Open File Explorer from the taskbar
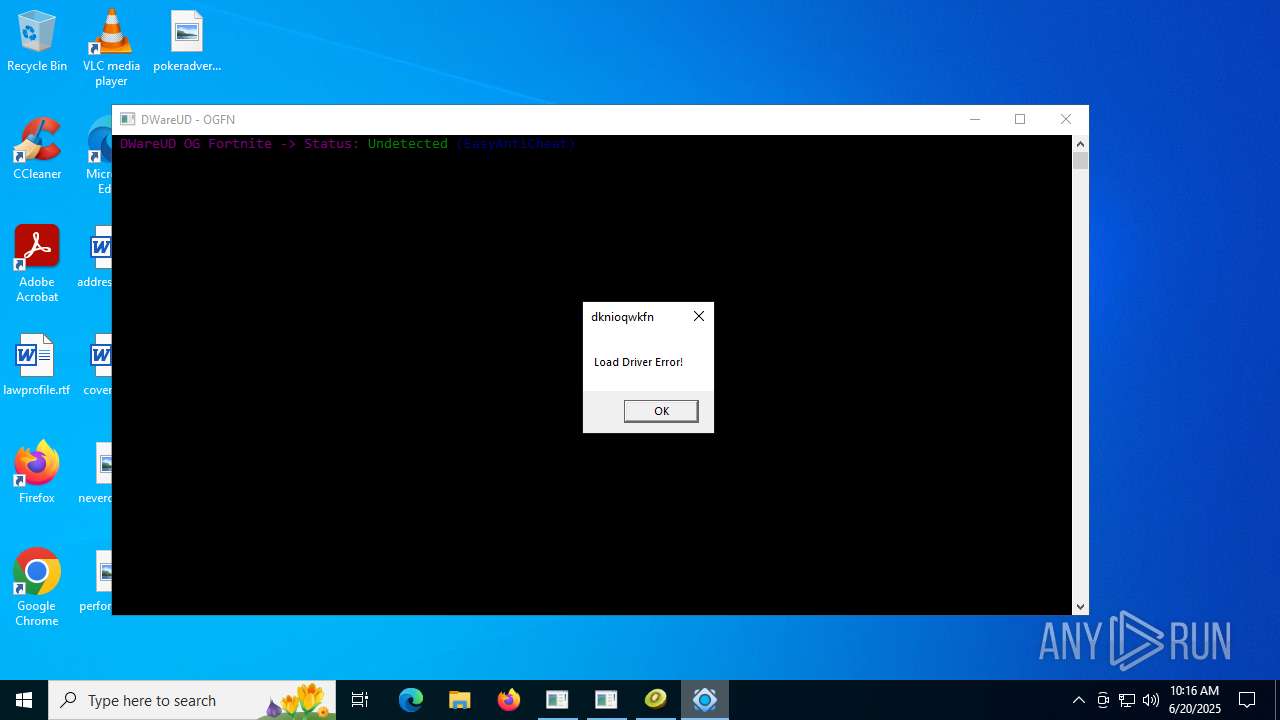This screenshot has height=720, width=1280. [x=460, y=700]
